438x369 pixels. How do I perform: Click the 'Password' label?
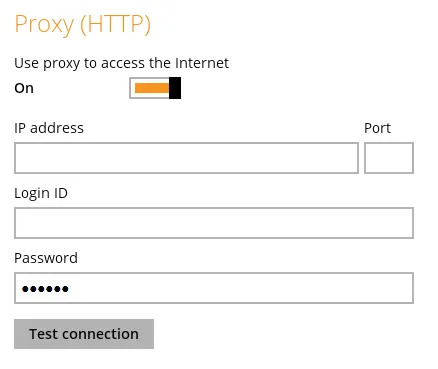pos(46,258)
